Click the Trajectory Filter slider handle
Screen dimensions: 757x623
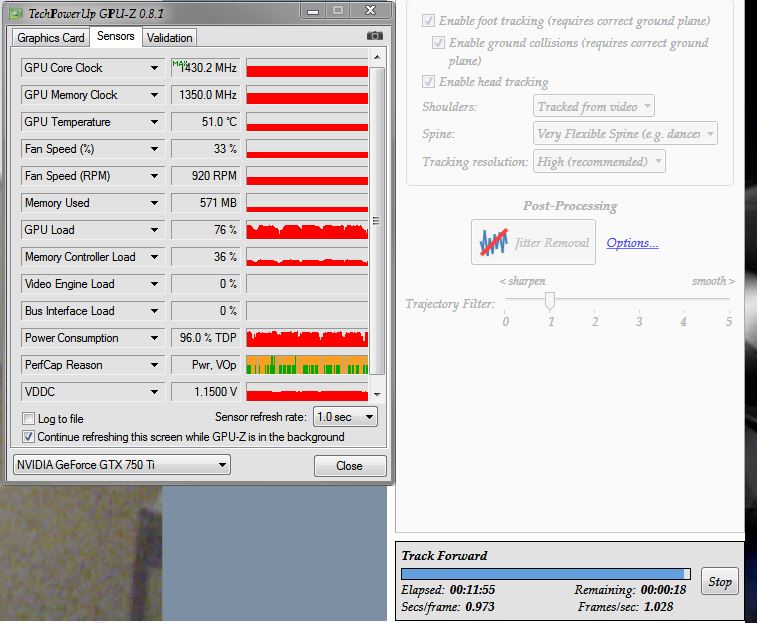pyautogui.click(x=549, y=301)
